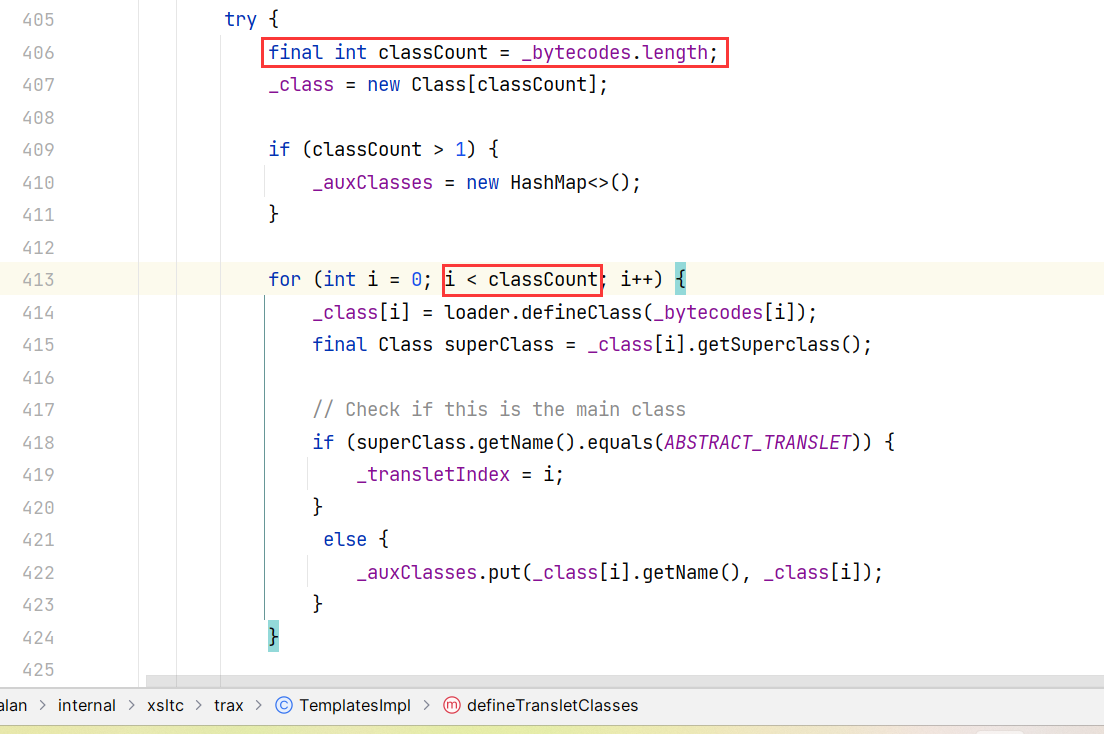Open the internal package breadcrumb
This screenshot has height=734, width=1104.
click(87, 705)
